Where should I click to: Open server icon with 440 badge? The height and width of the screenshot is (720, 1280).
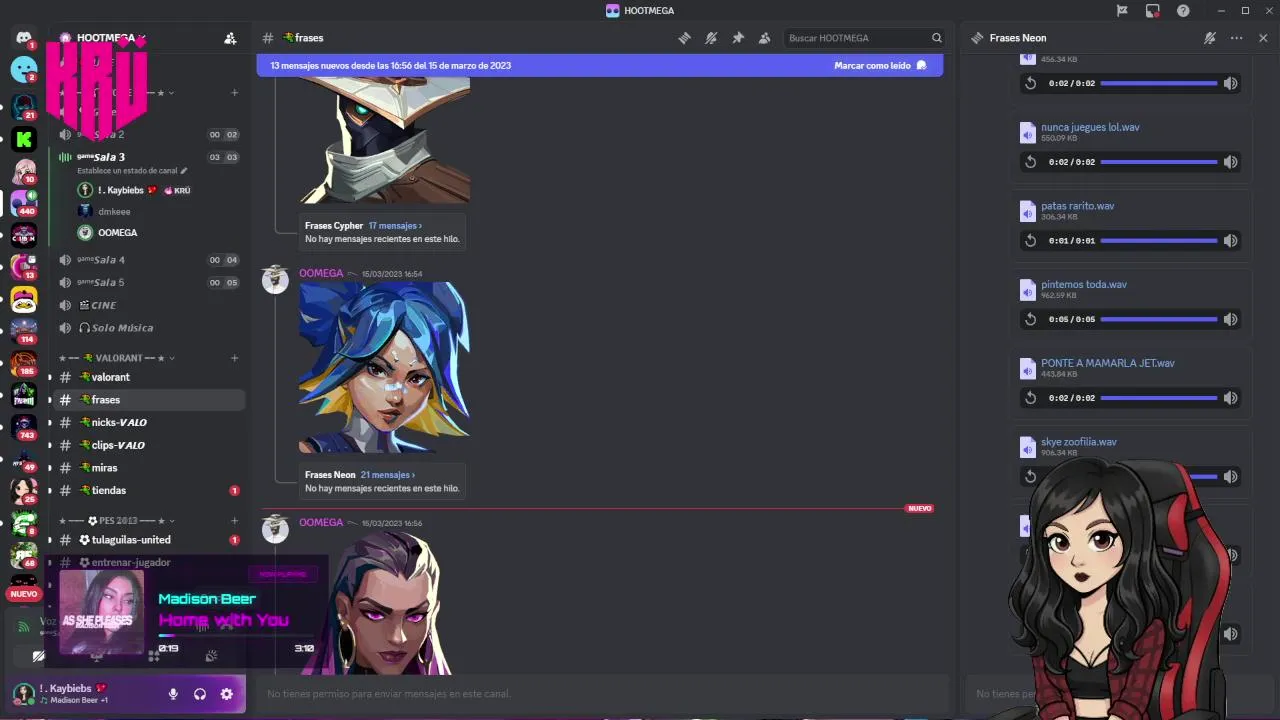[24, 203]
